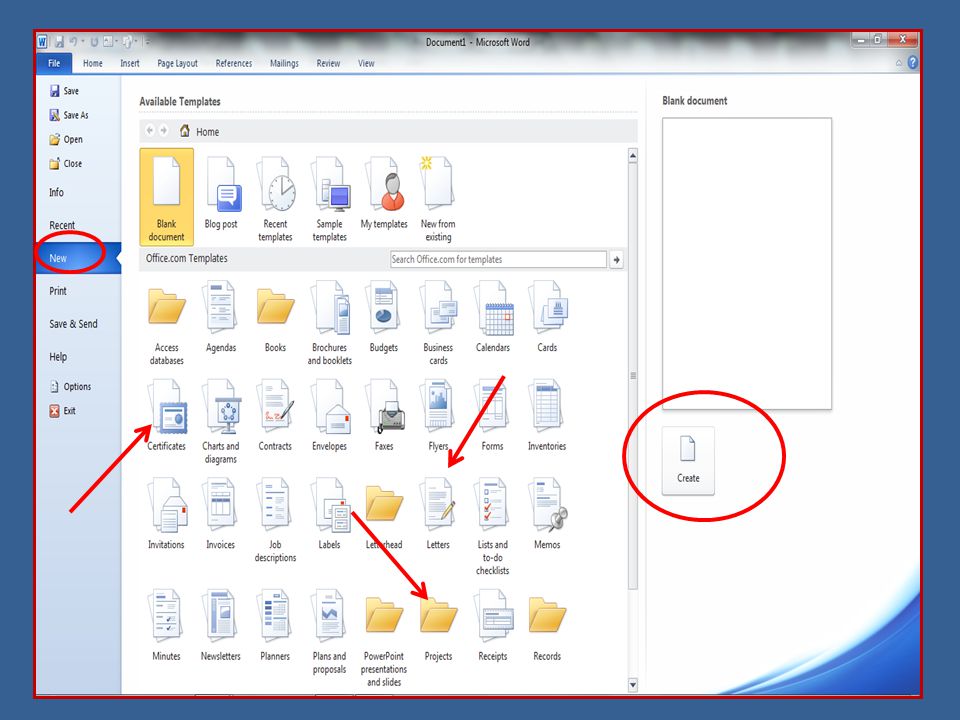Viewport: 960px width, 720px height.
Task: Select Save & Send section
Action: point(73,324)
